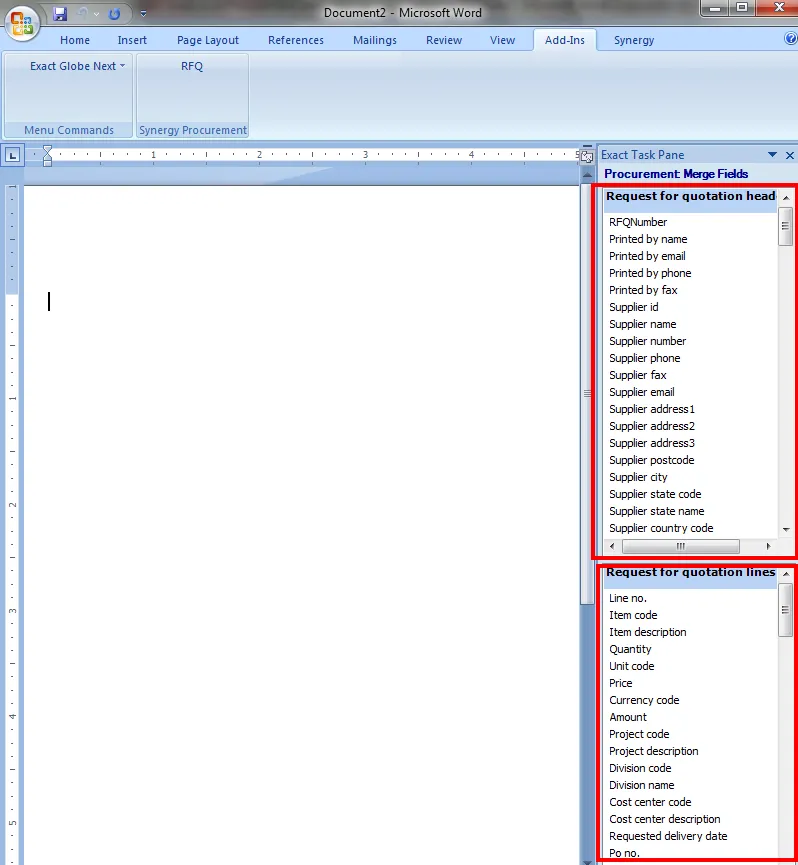Click the RFQNumber merge field
This screenshot has width=798, height=865.
click(x=638, y=222)
